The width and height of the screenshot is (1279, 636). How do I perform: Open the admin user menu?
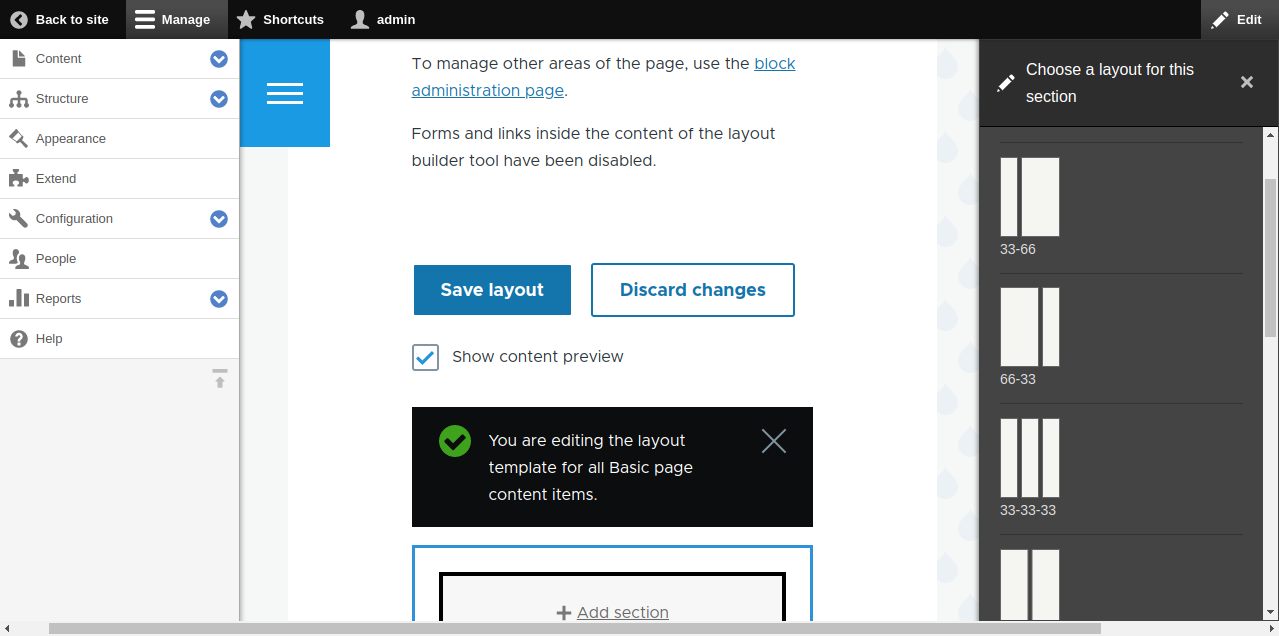pyautogui.click(x=383, y=19)
